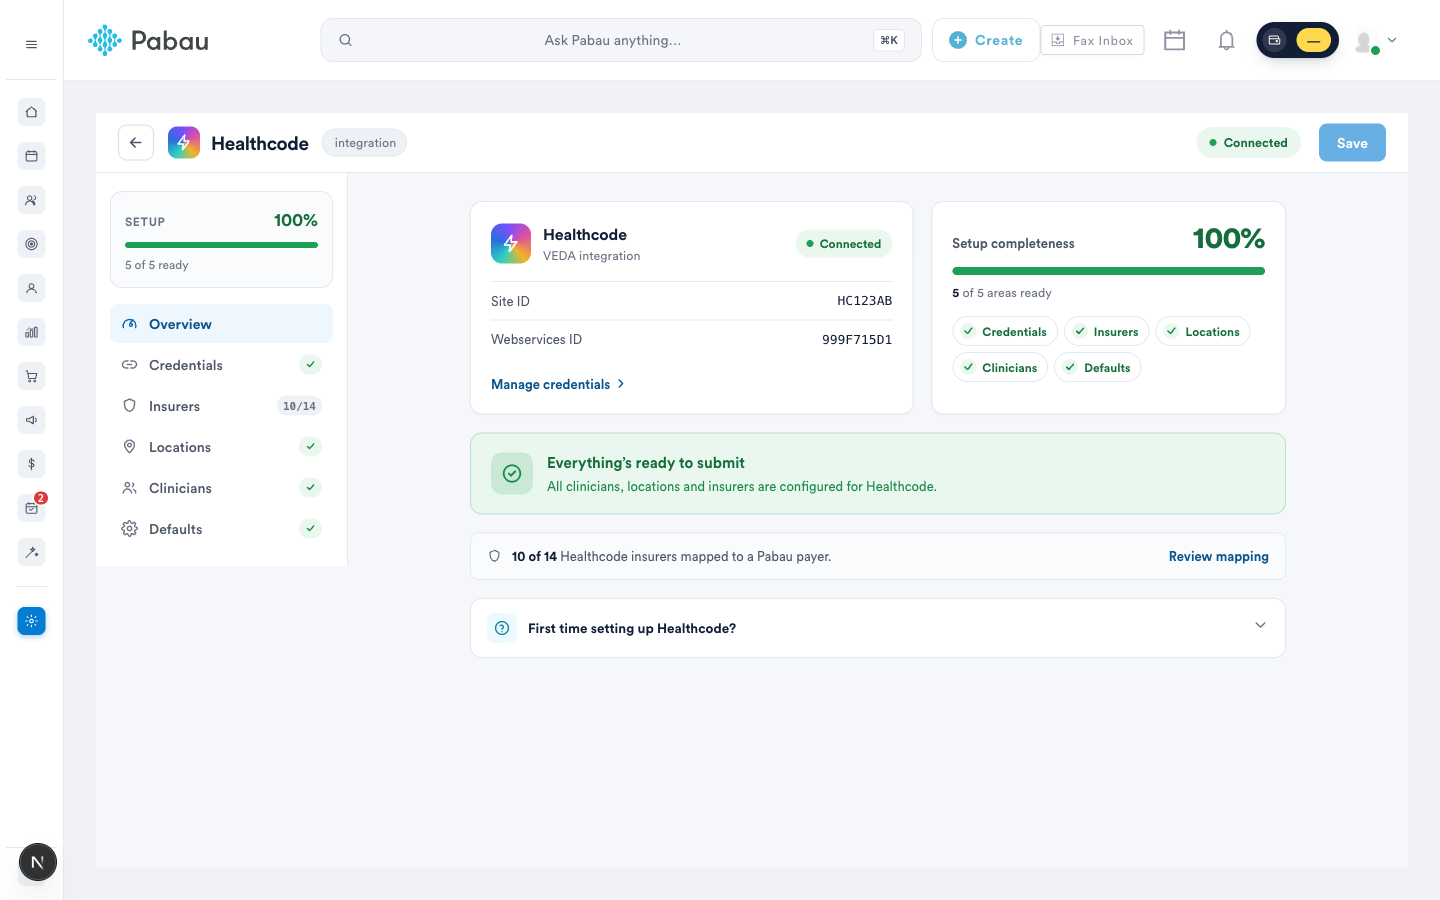Image resolution: width=1440 pixels, height=900 pixels.
Task: Open the magic wand icon in sidebar
Action: (31, 552)
